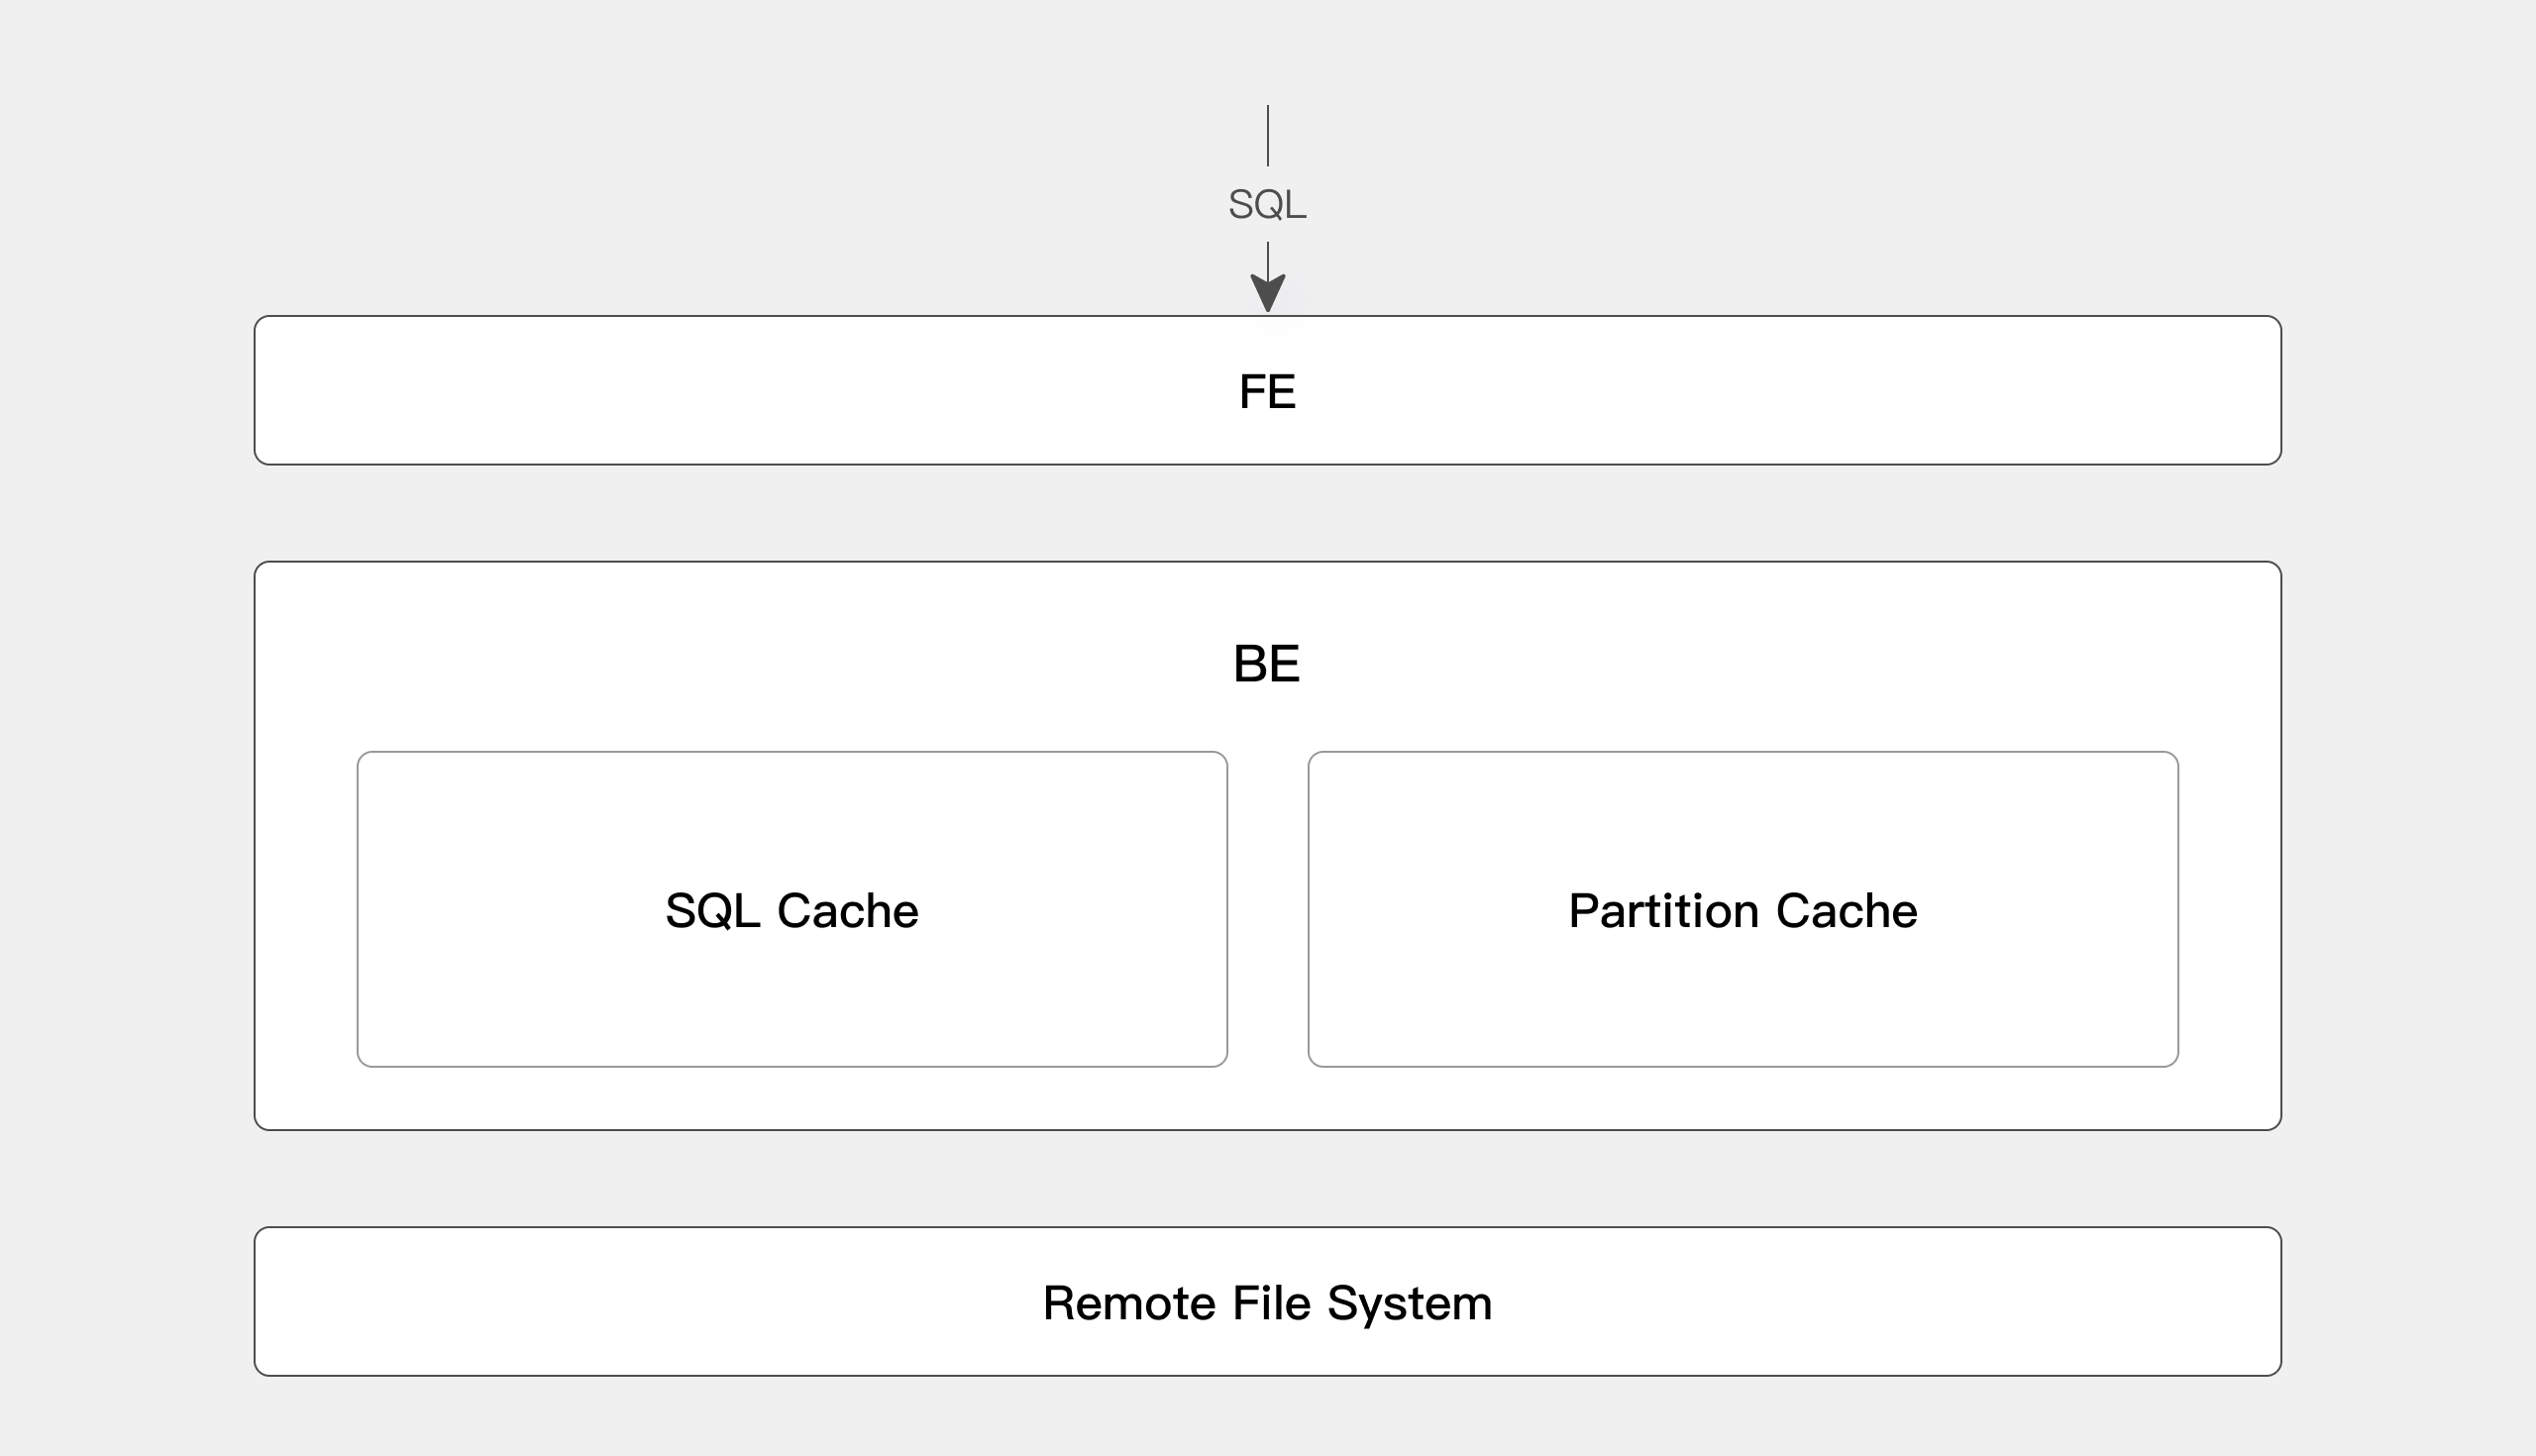The width and height of the screenshot is (2536, 1456).
Task: Select the FE box
Action: point(700,391)
